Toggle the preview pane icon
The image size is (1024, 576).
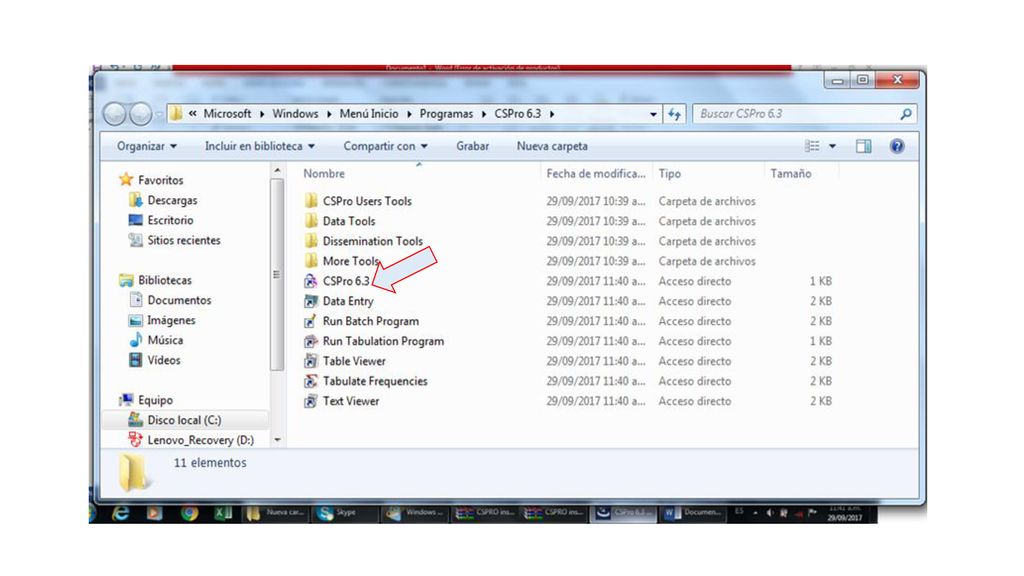(x=863, y=146)
